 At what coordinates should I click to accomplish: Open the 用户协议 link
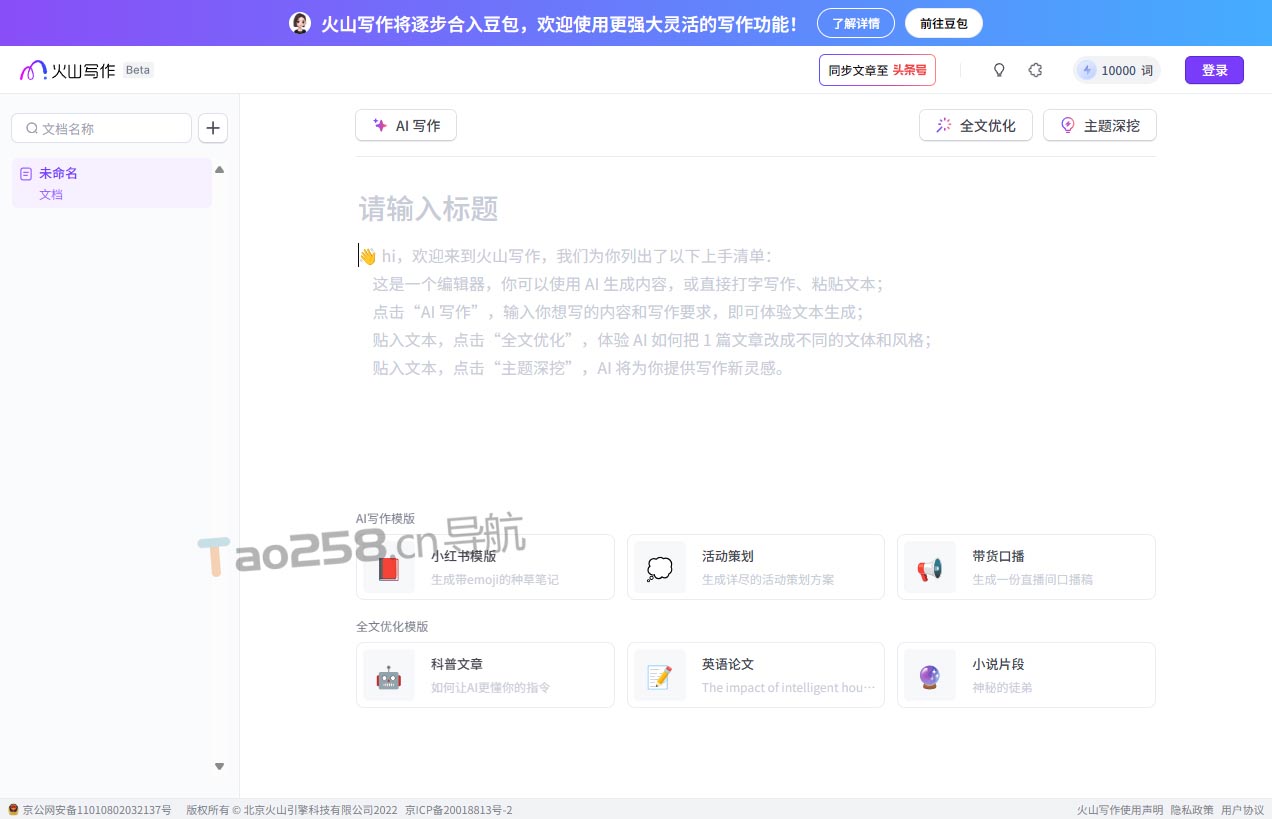pos(1243,810)
